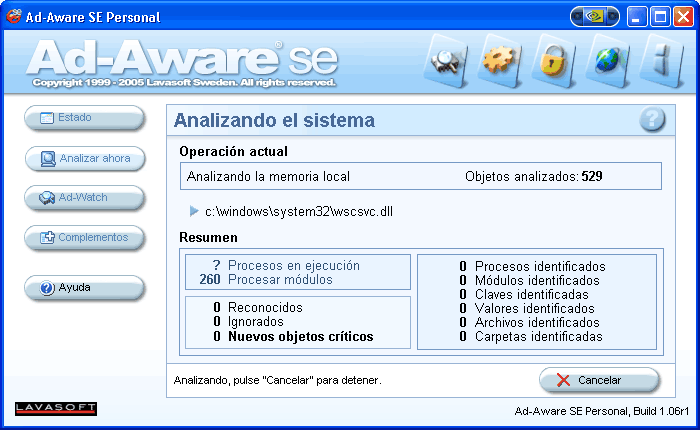Click the arrow beside the wscsvc.dll path
Viewport: 700px width, 430px height.
(194, 211)
